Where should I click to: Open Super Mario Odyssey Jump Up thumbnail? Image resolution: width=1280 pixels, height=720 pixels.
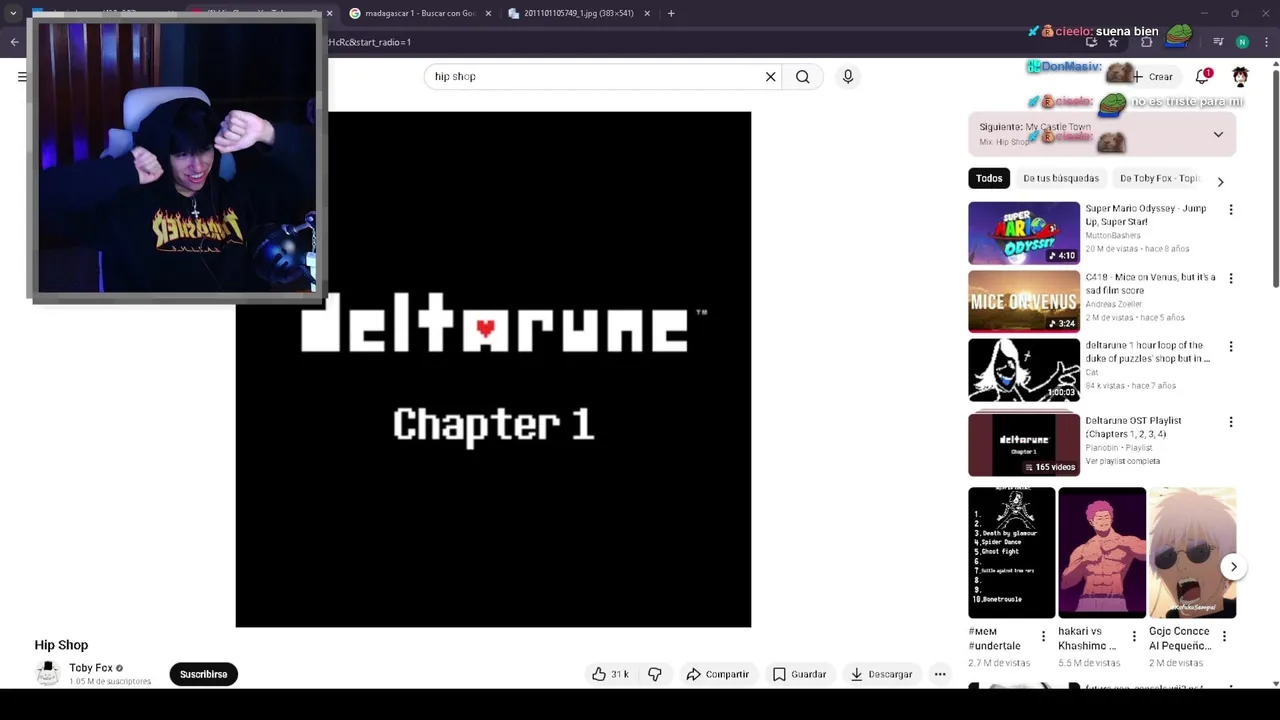click(x=1024, y=233)
